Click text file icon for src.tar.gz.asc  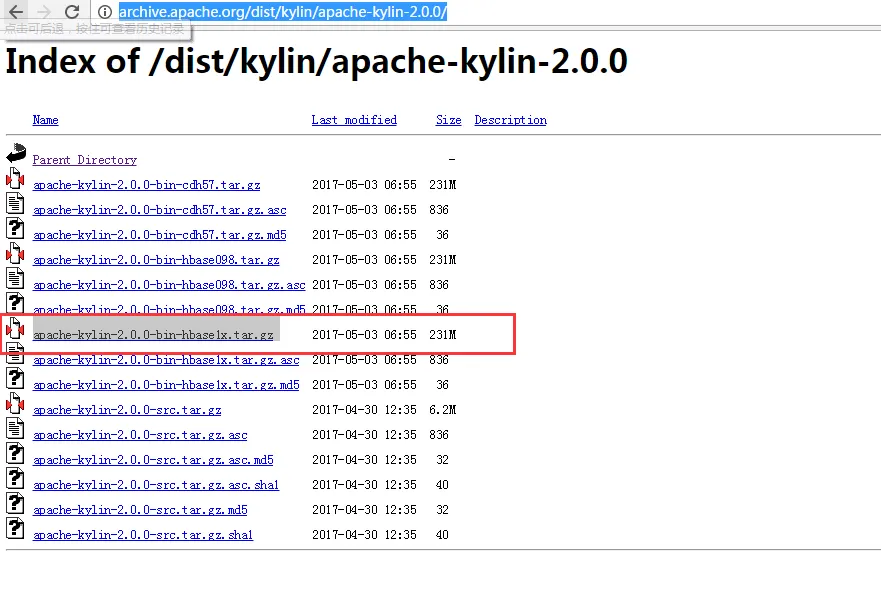(15, 429)
